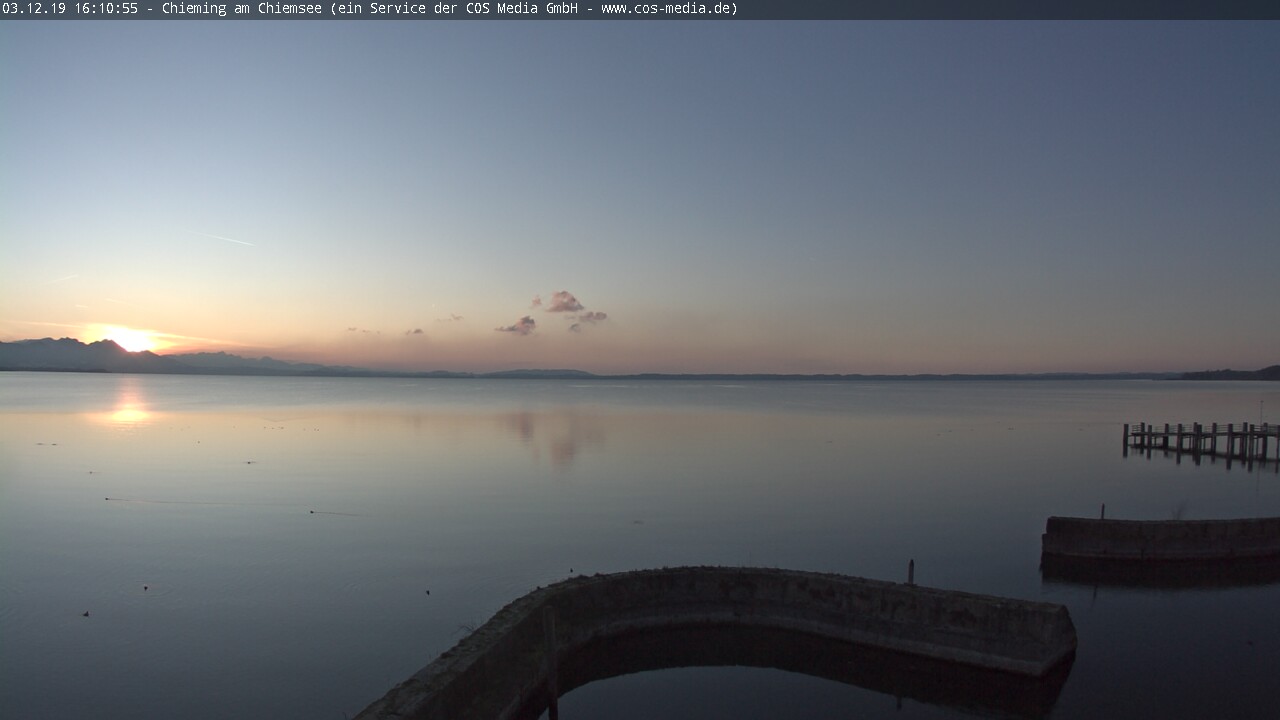Click the timestamp 03.12.19 16:10:55
The width and height of the screenshot is (1280, 720).
pyautogui.click(x=70, y=9)
